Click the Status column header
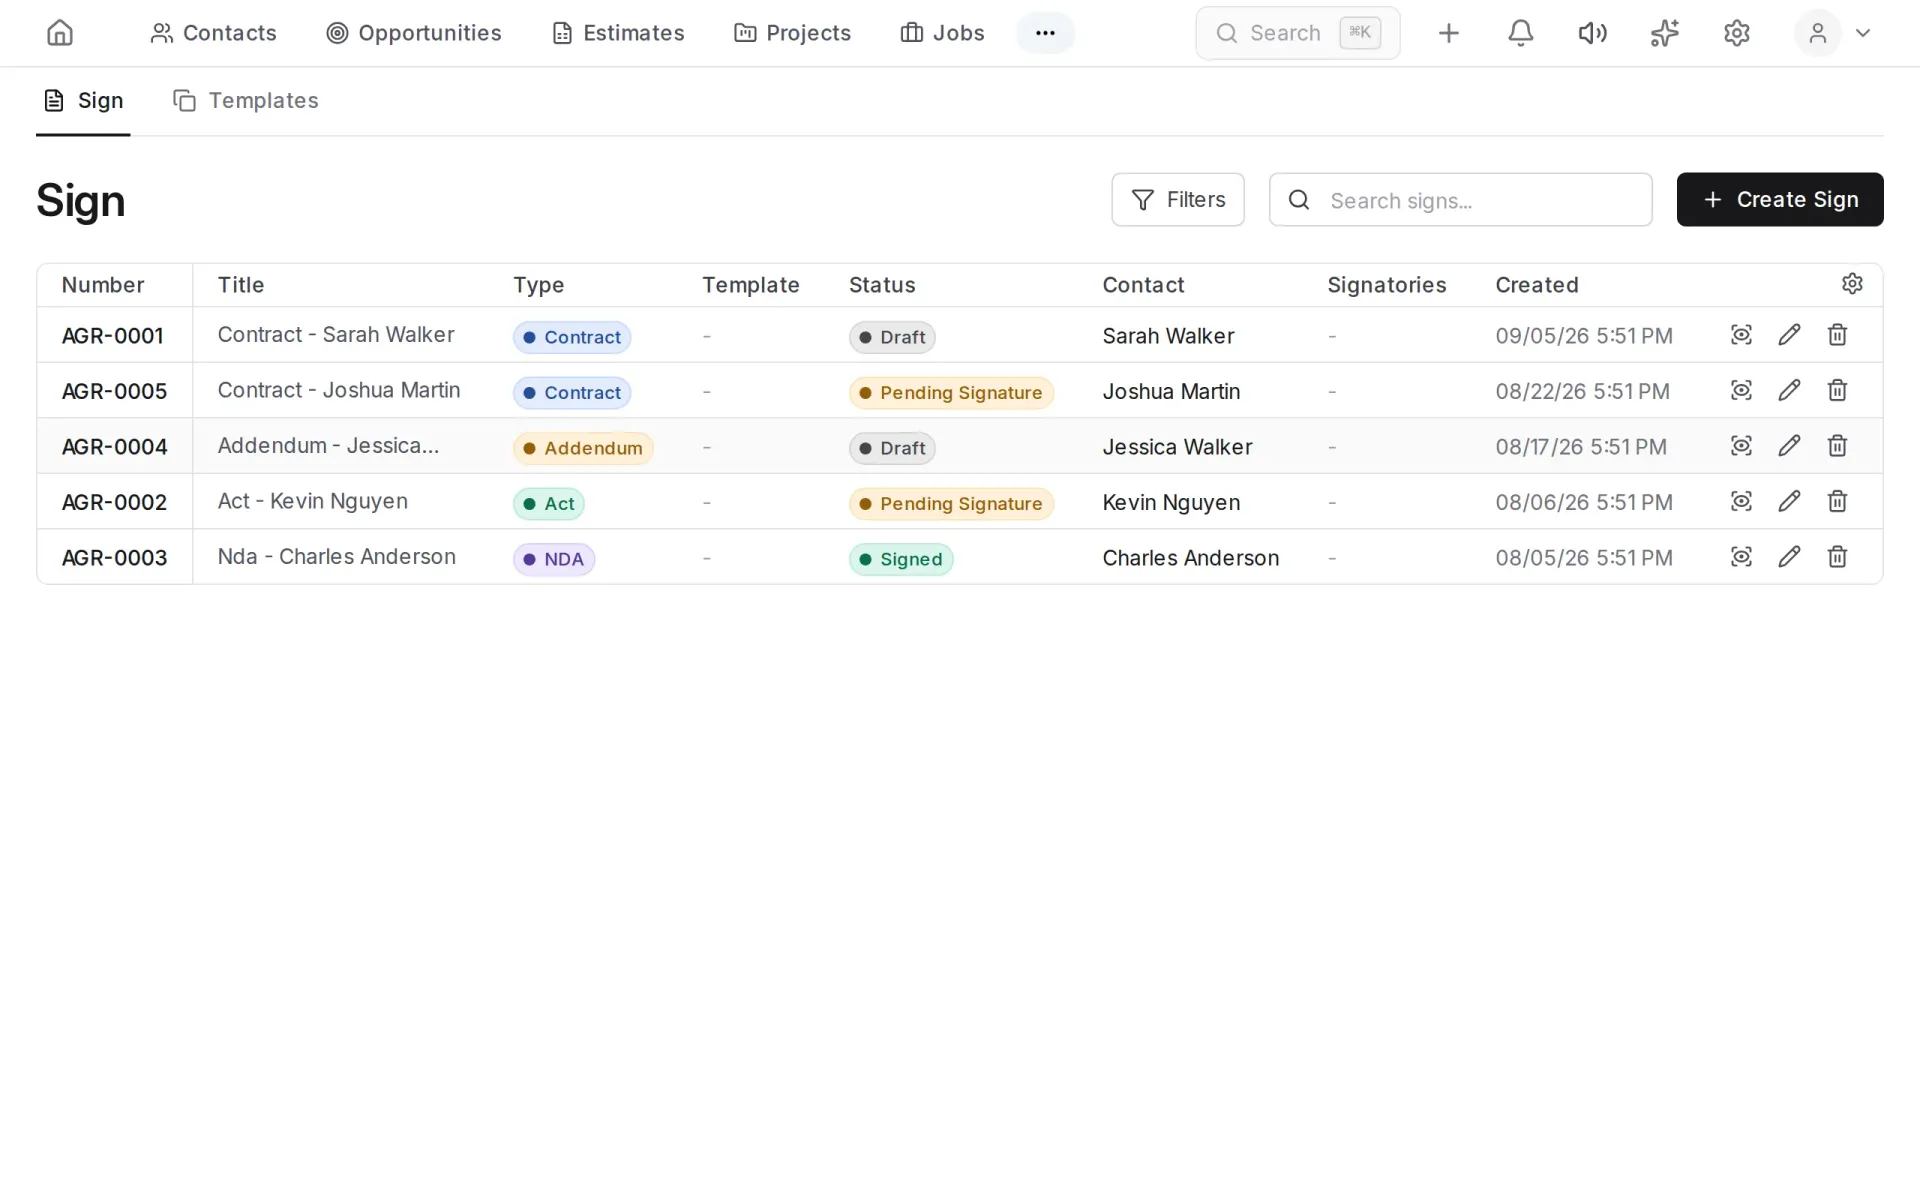1920x1200 pixels. coord(882,285)
